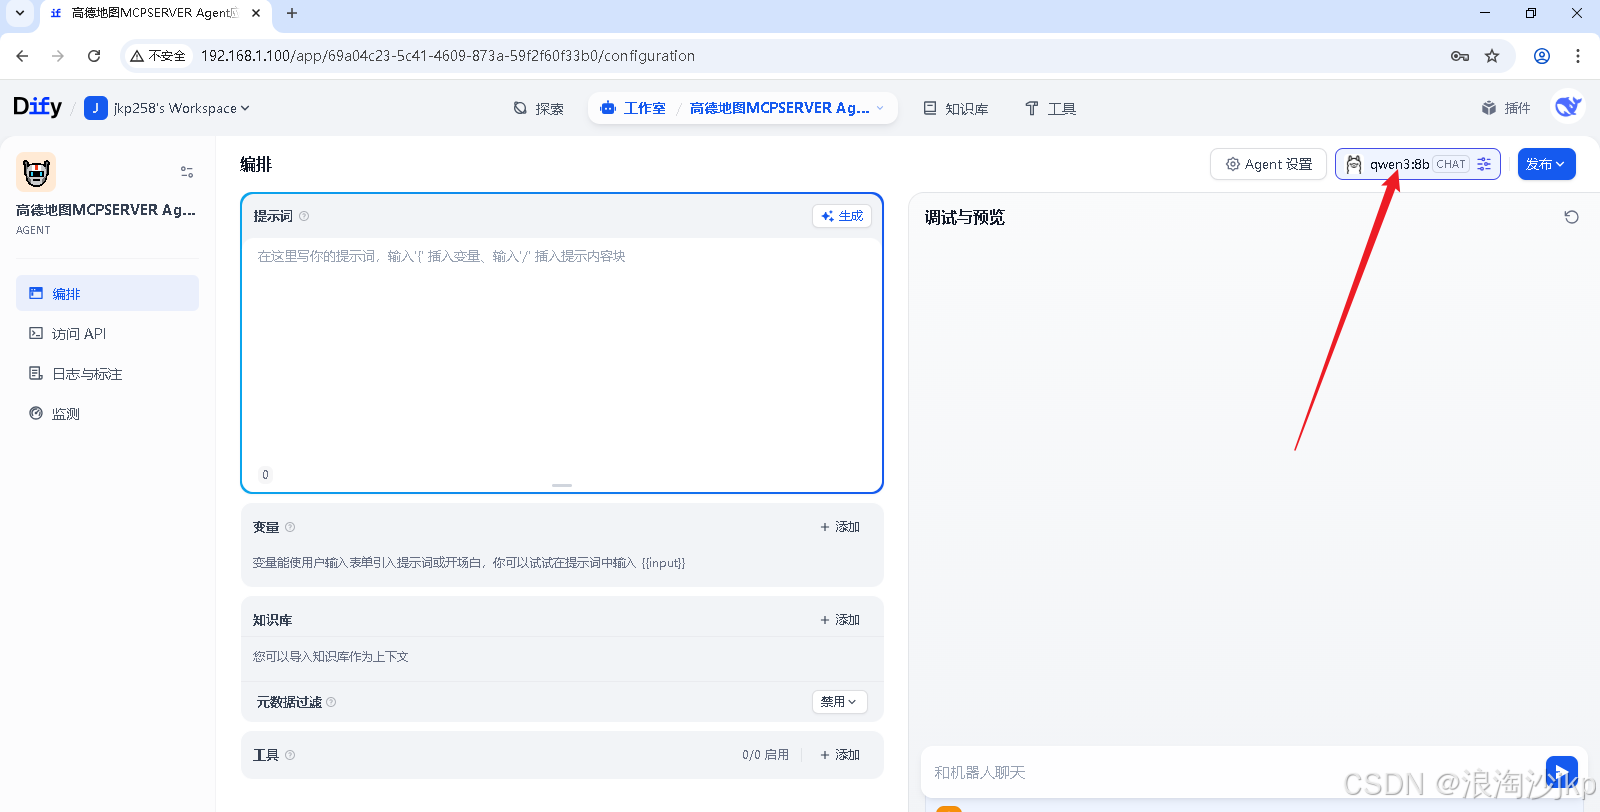Image resolution: width=1600 pixels, height=812 pixels.
Task: Open the 知识库 knowledge tab
Action: pos(956,108)
